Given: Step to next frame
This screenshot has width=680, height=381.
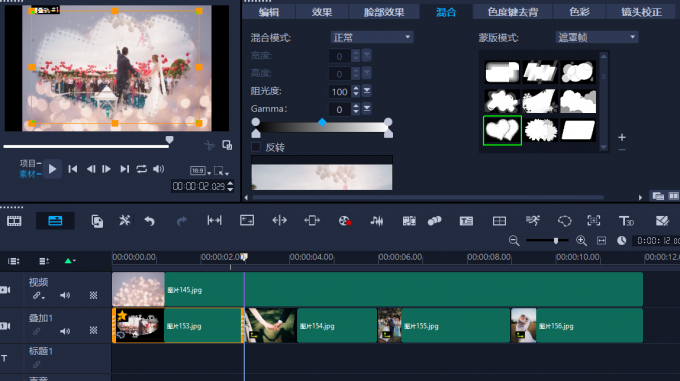Looking at the screenshot, I should click(106, 169).
